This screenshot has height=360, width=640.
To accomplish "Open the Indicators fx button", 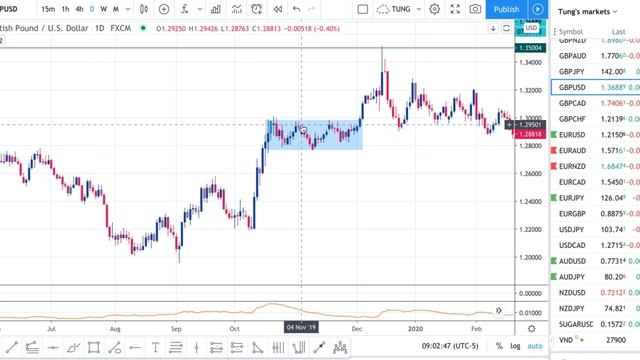I will pyautogui.click(x=184, y=9).
